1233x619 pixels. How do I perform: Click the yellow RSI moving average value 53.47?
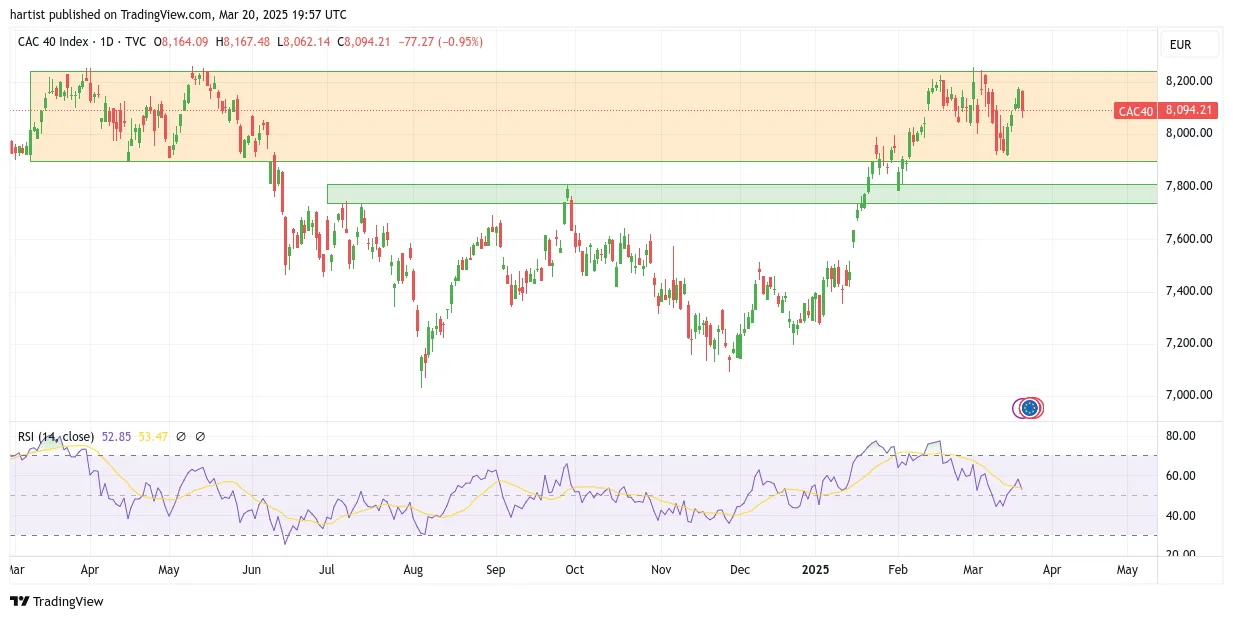[x=152, y=436]
